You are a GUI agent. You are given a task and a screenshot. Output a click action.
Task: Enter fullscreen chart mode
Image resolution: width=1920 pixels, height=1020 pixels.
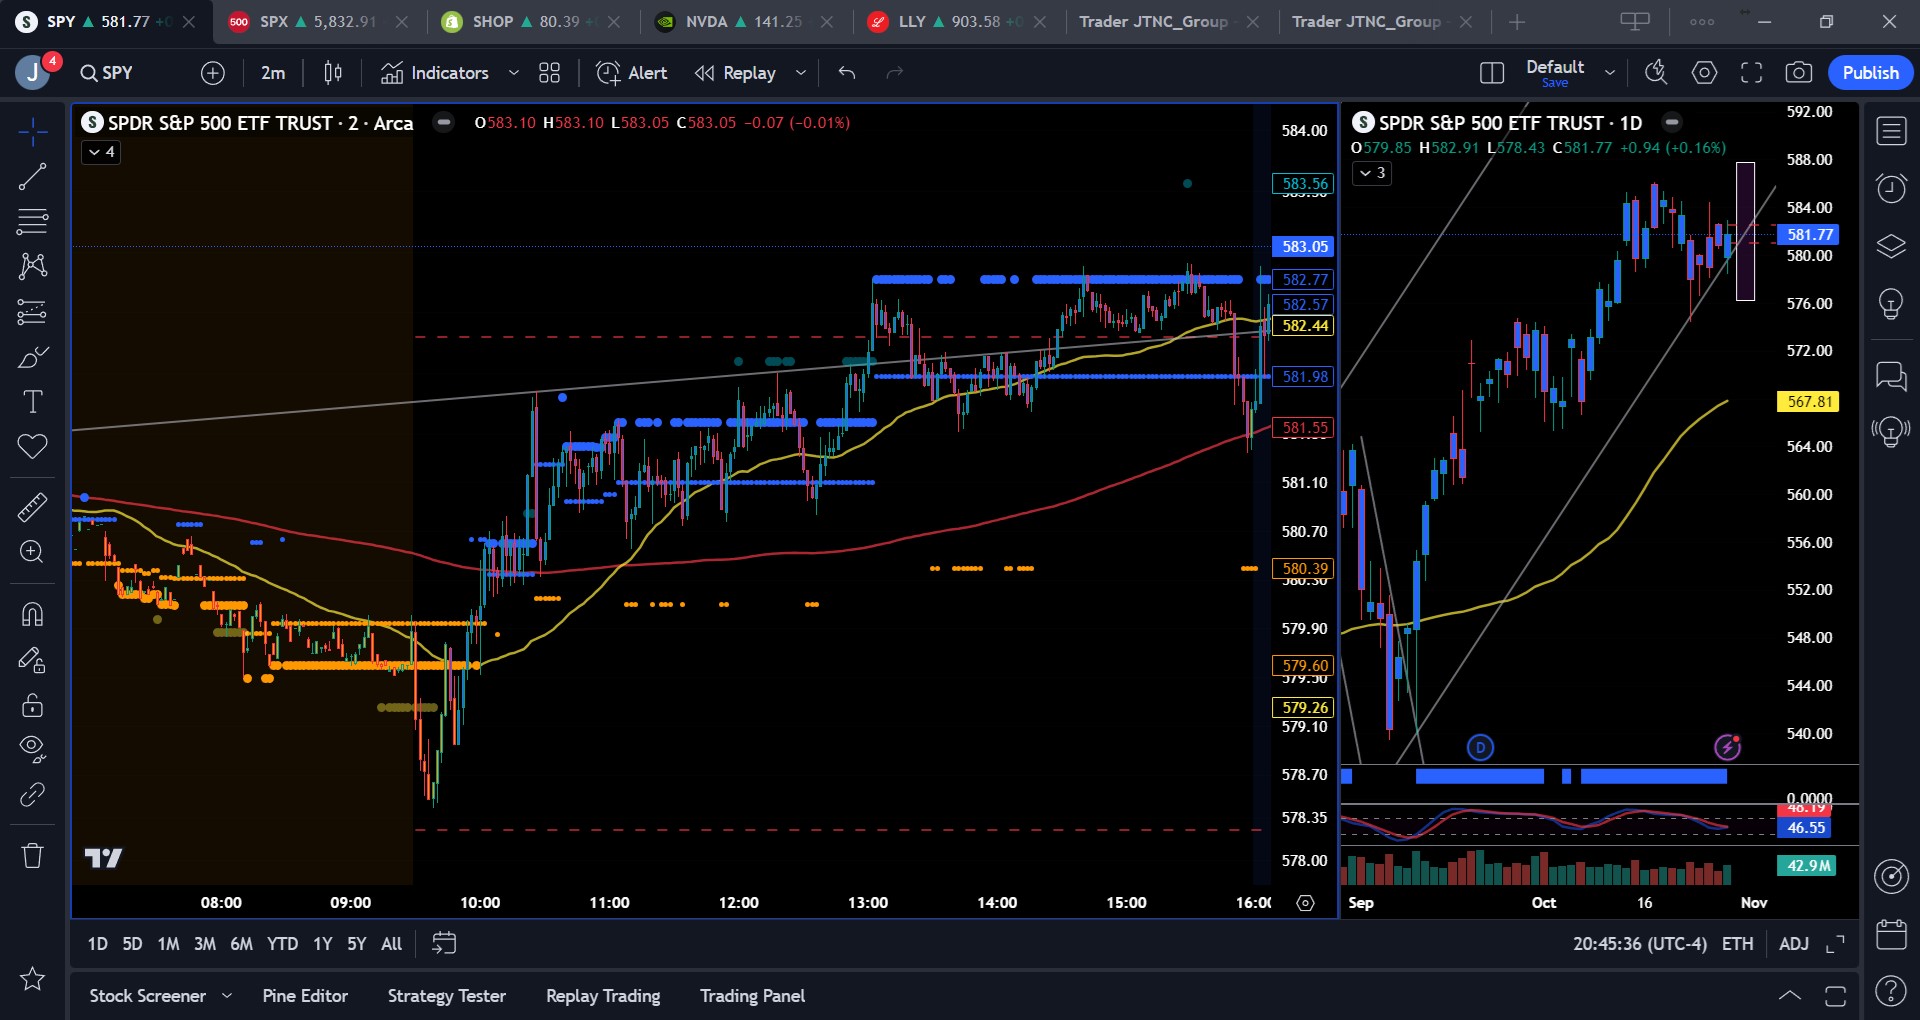point(1751,73)
